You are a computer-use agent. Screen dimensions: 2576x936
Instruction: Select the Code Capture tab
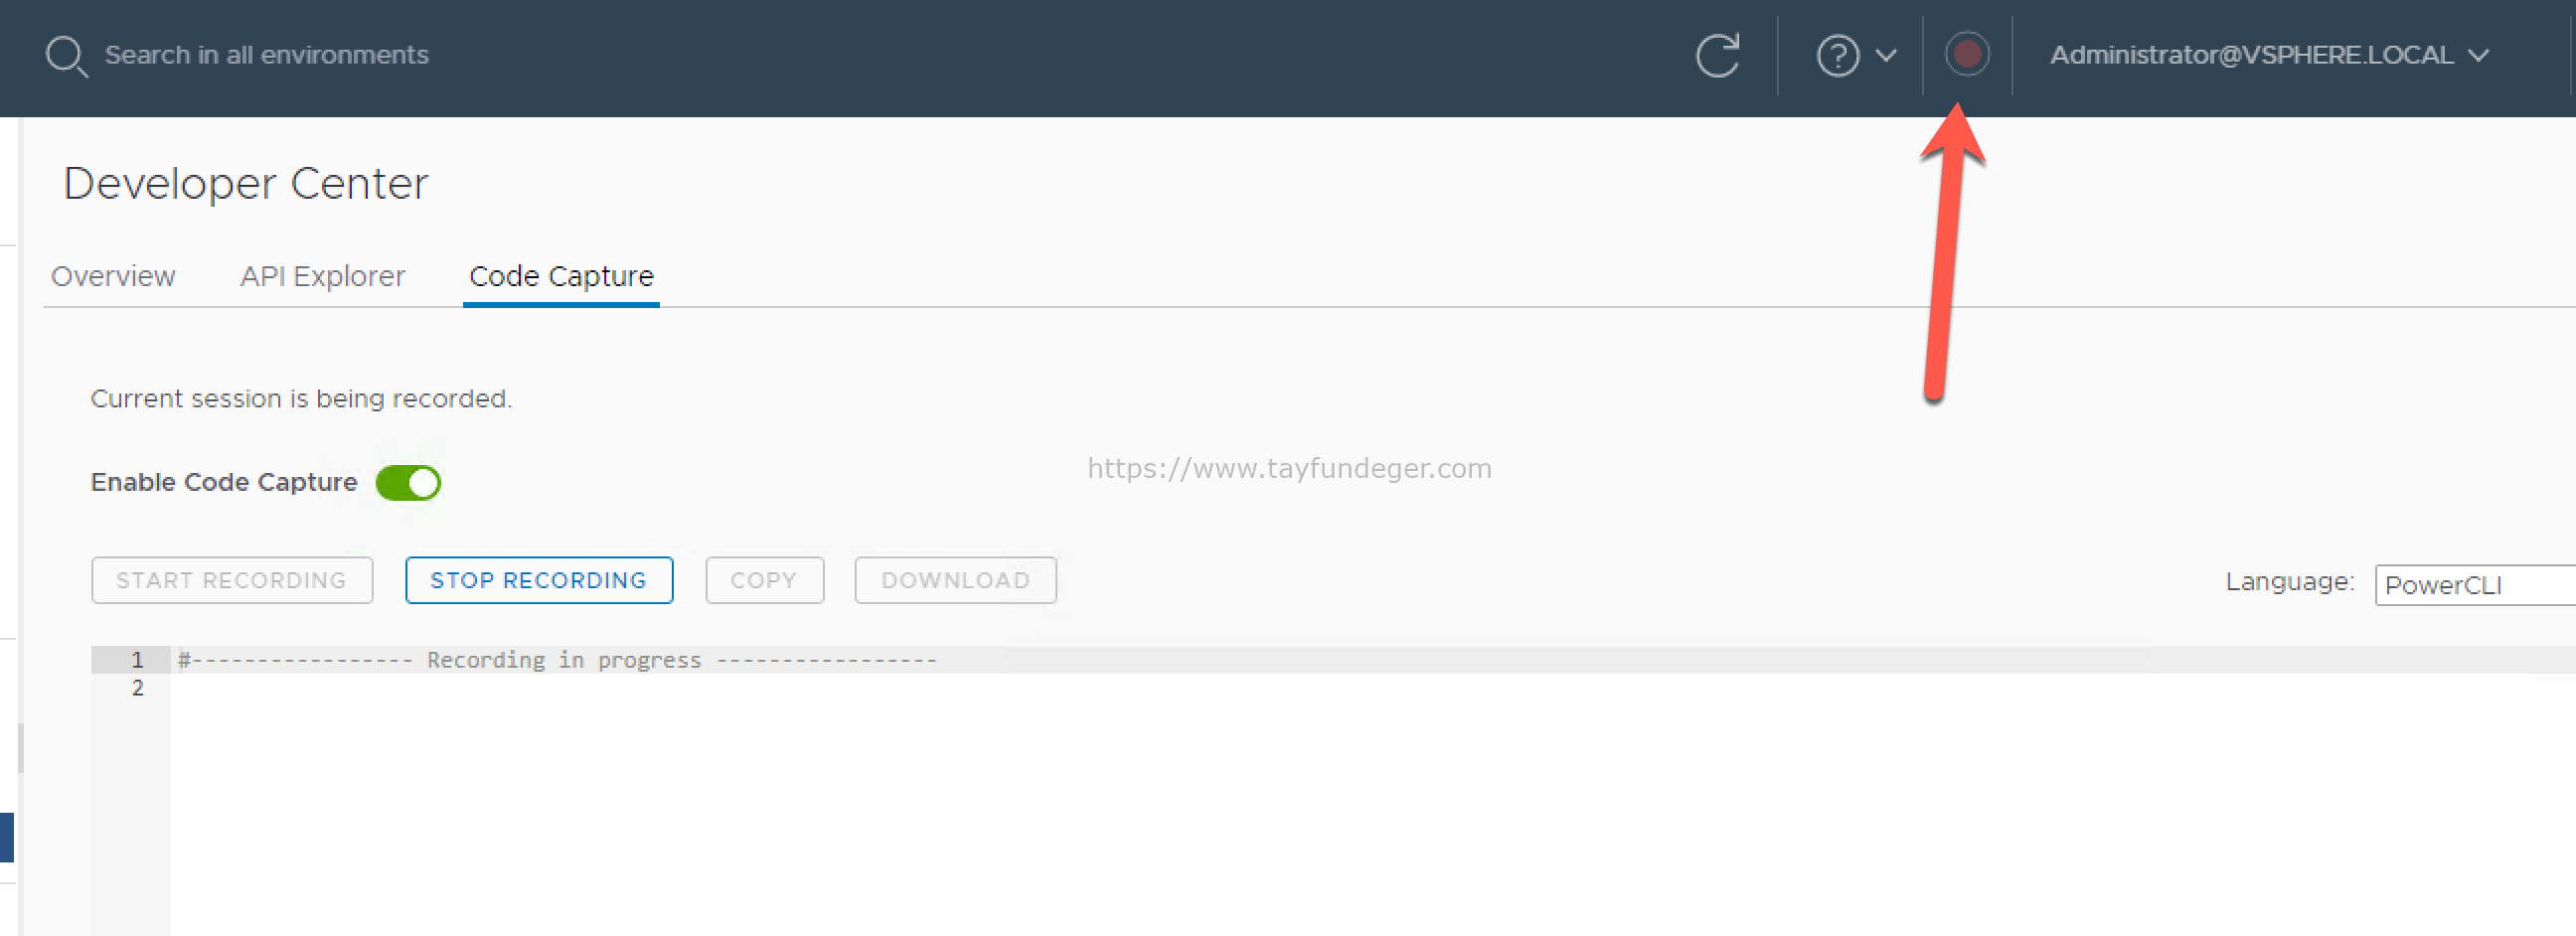(x=561, y=276)
